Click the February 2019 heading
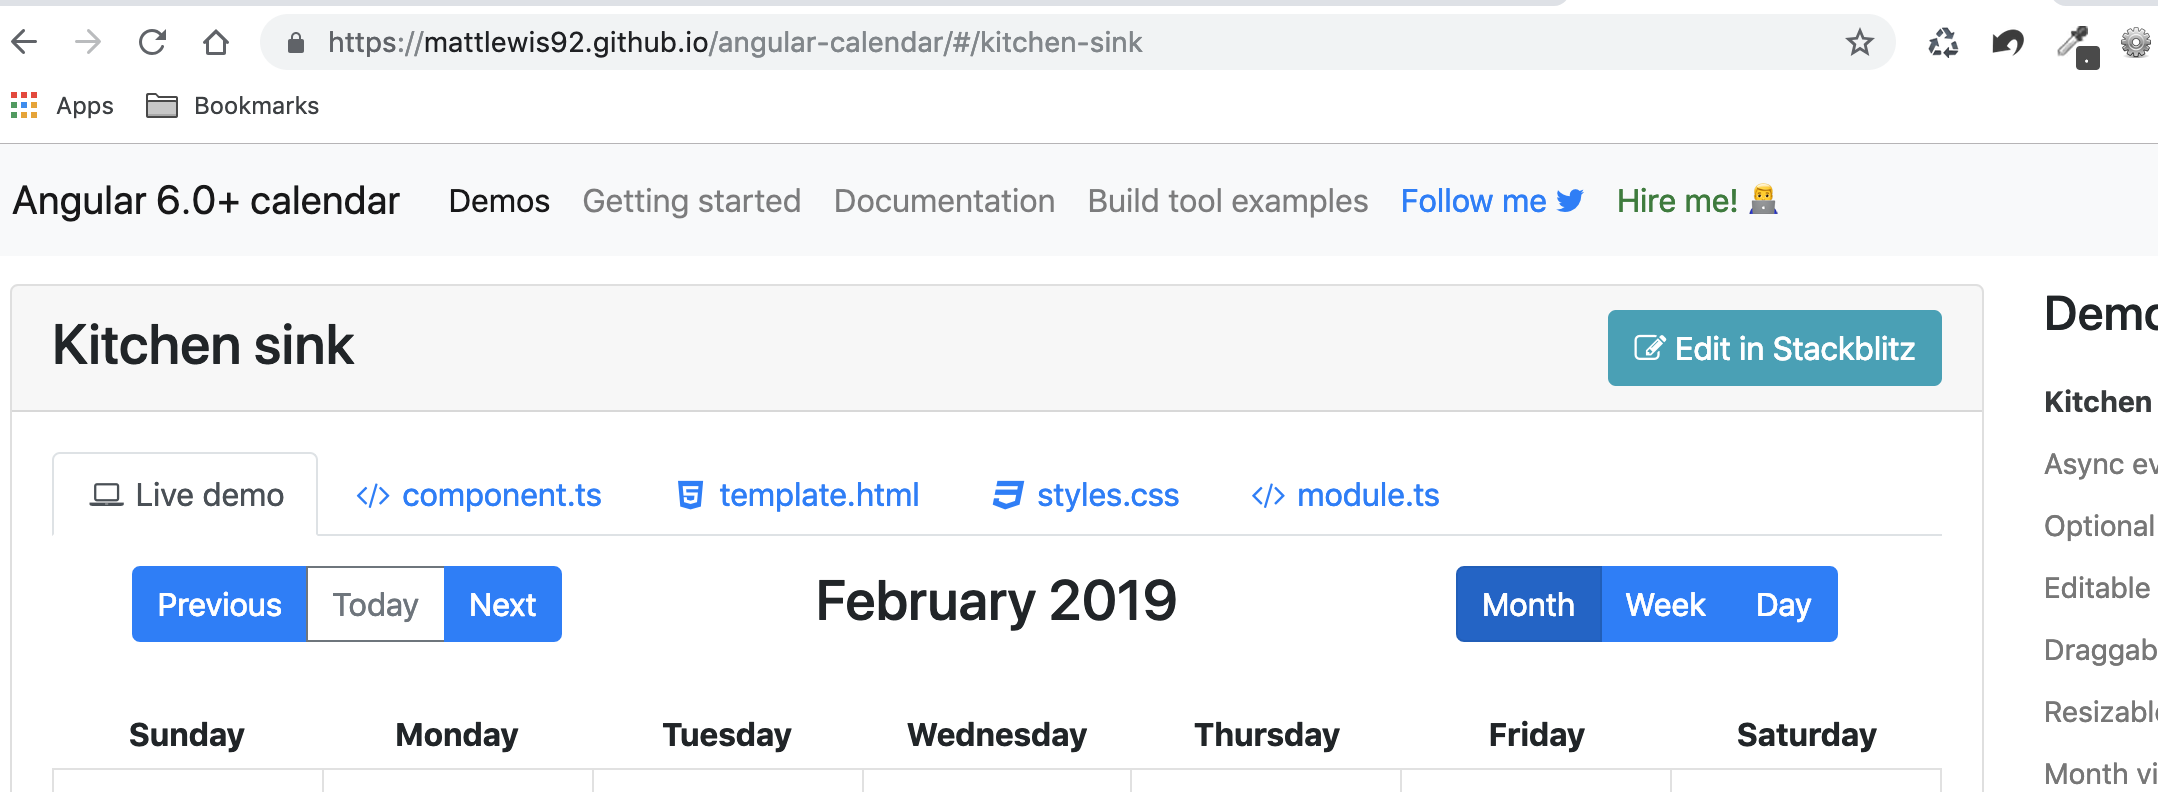2158x792 pixels. click(996, 601)
